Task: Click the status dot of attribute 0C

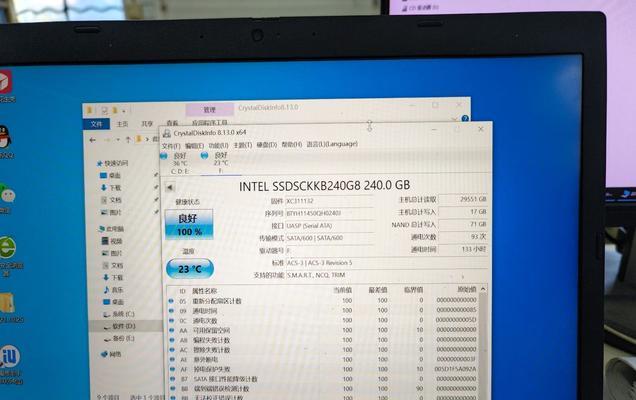Action: 171,320
